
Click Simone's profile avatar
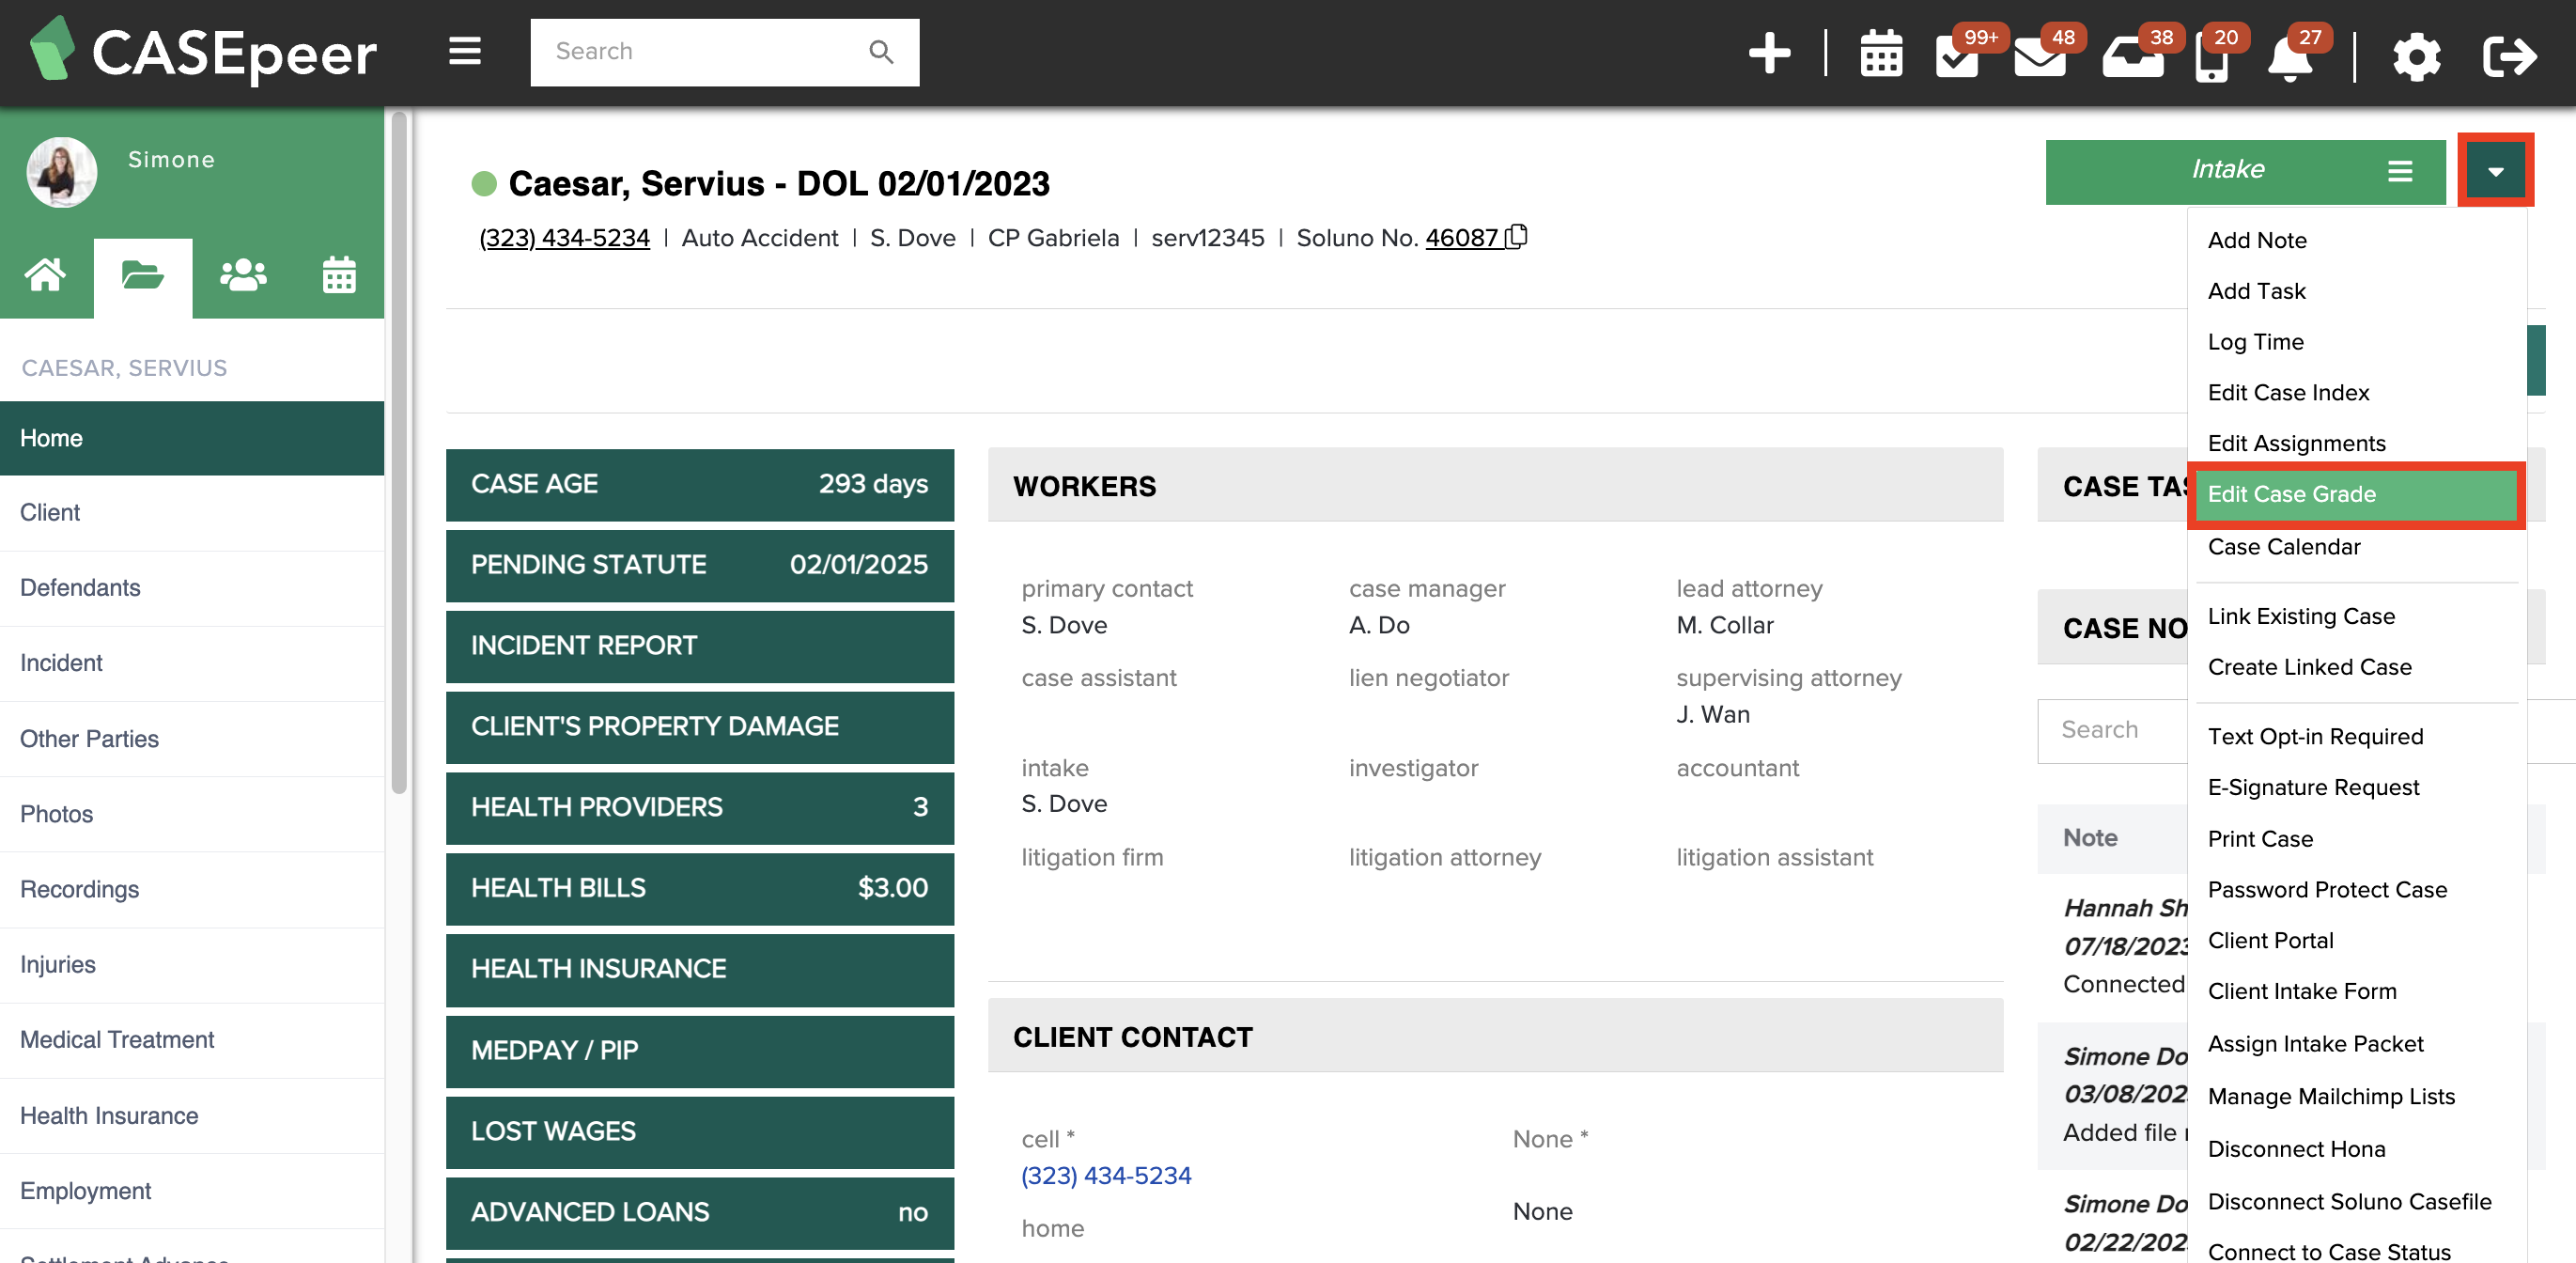coord(62,172)
